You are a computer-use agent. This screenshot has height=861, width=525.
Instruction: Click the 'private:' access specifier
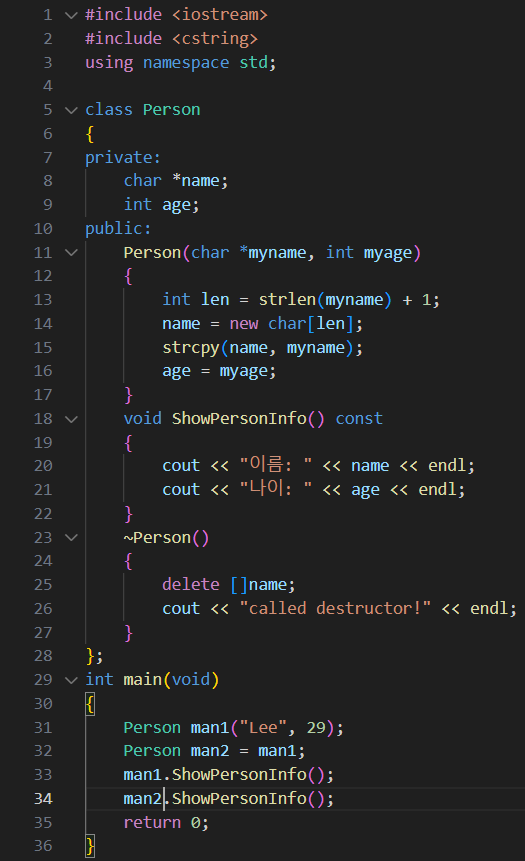click(x=123, y=158)
